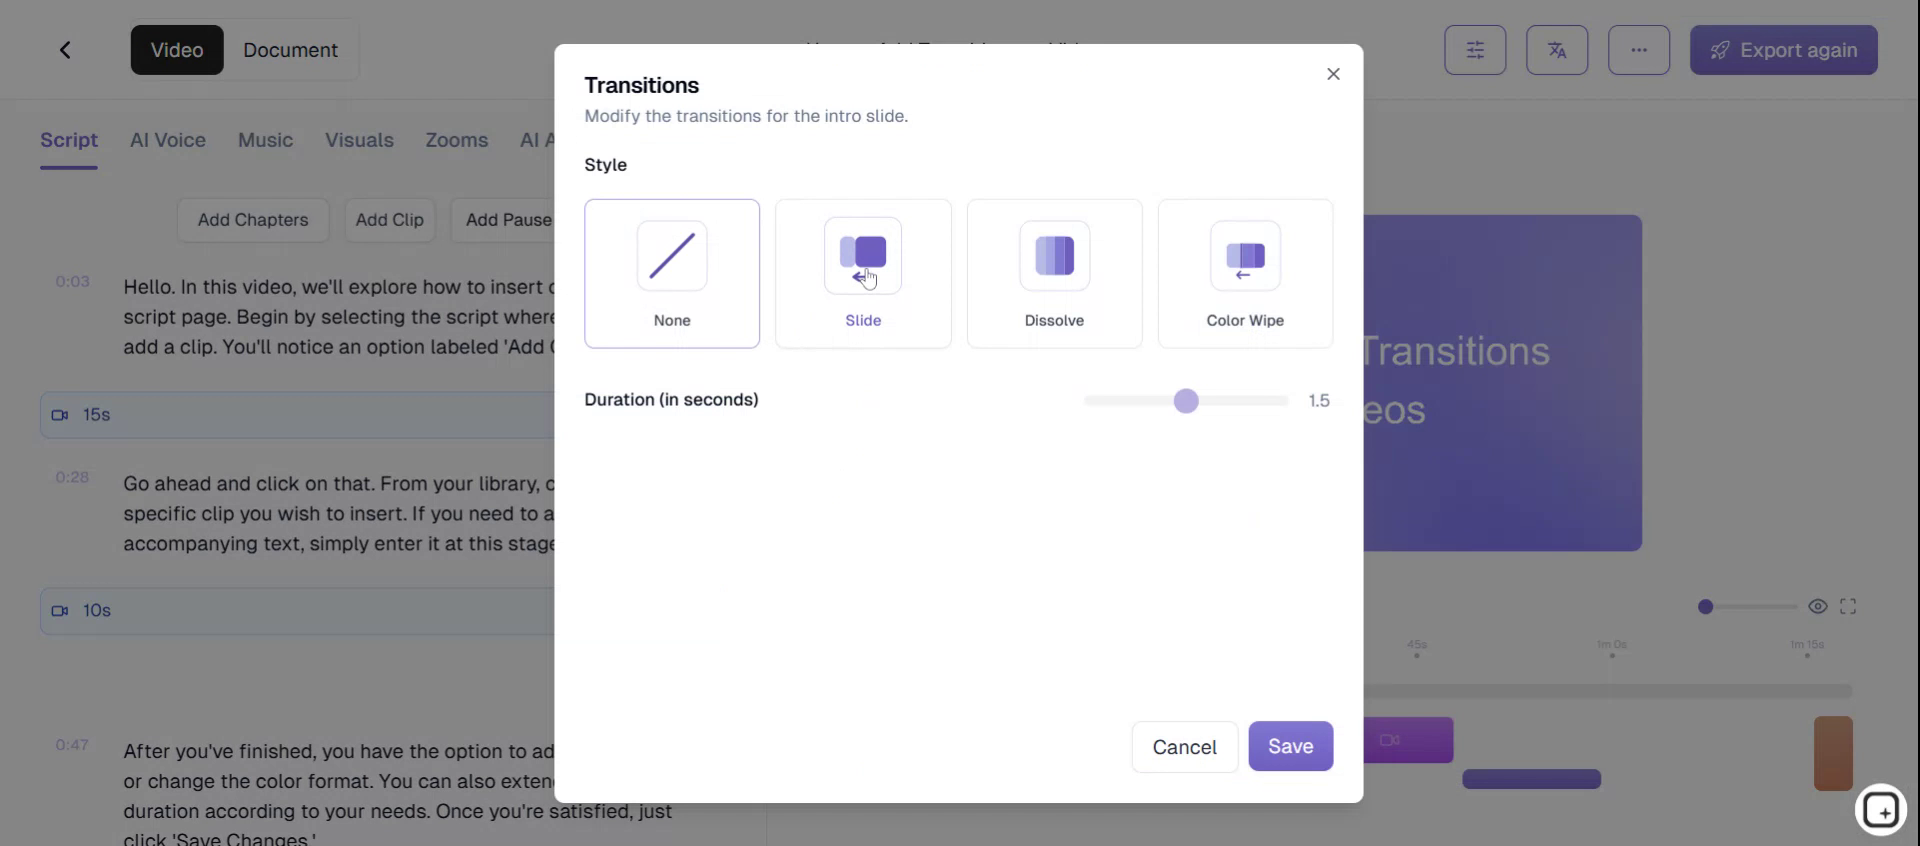
Task: Click the script paragraph starting 'Hello. In this video'
Action: tap(338, 317)
